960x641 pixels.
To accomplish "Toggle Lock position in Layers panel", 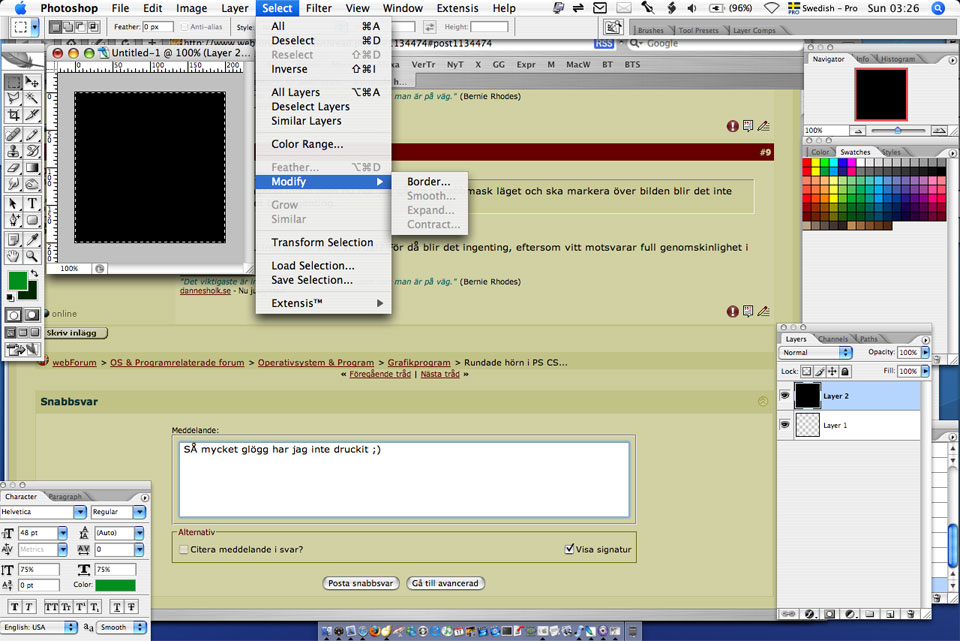I will pyautogui.click(x=832, y=371).
